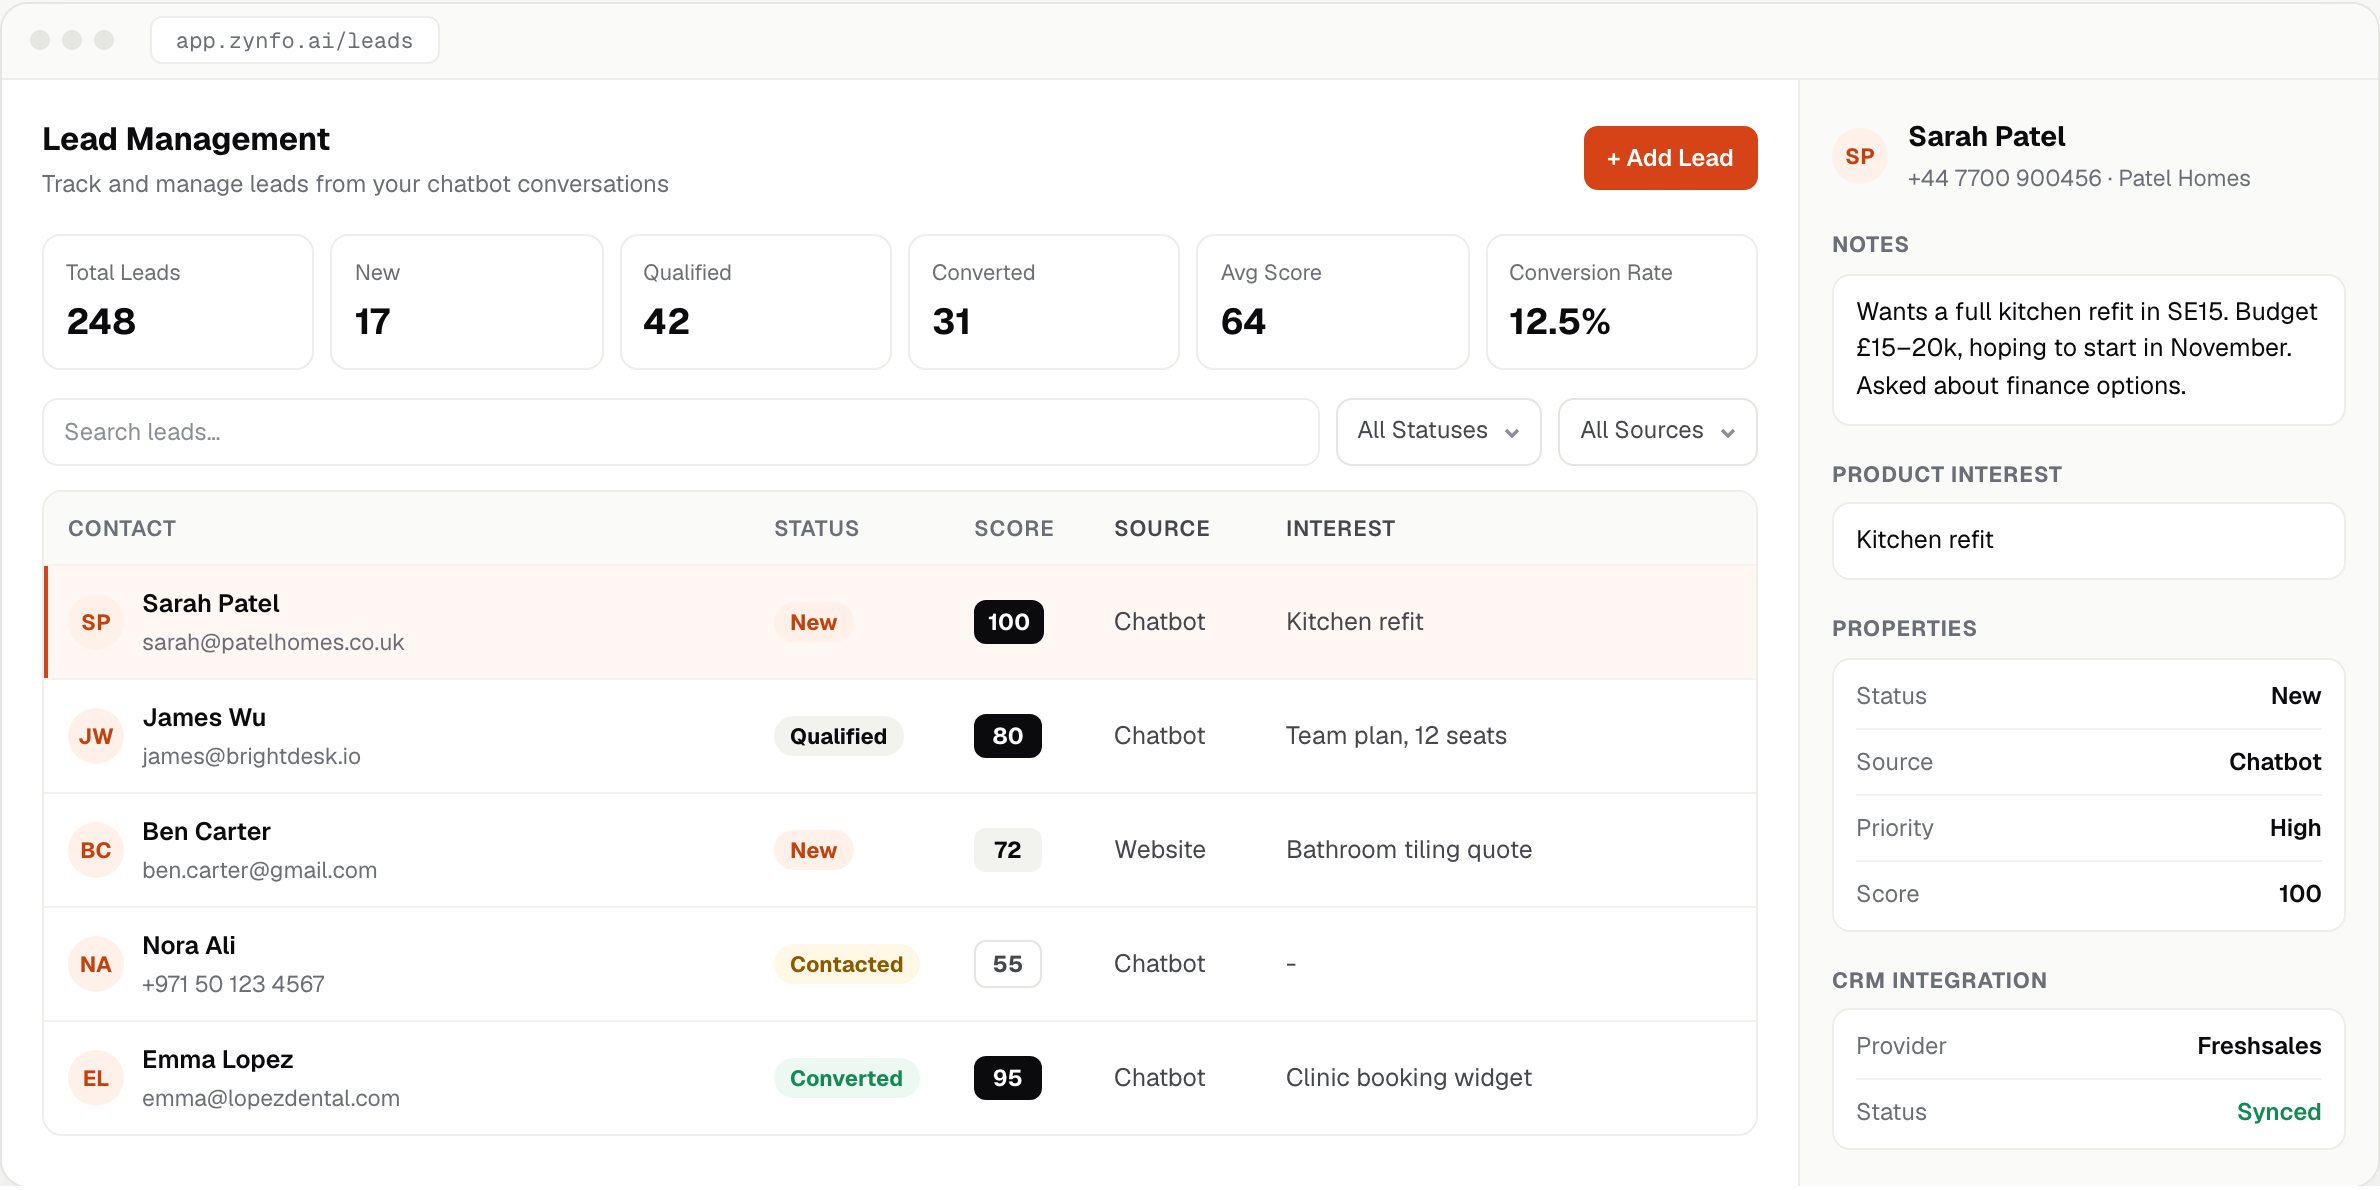Image resolution: width=2380 pixels, height=1190 pixels.
Task: Click the notes text about kitchen refit in SE15
Action: click(2087, 349)
